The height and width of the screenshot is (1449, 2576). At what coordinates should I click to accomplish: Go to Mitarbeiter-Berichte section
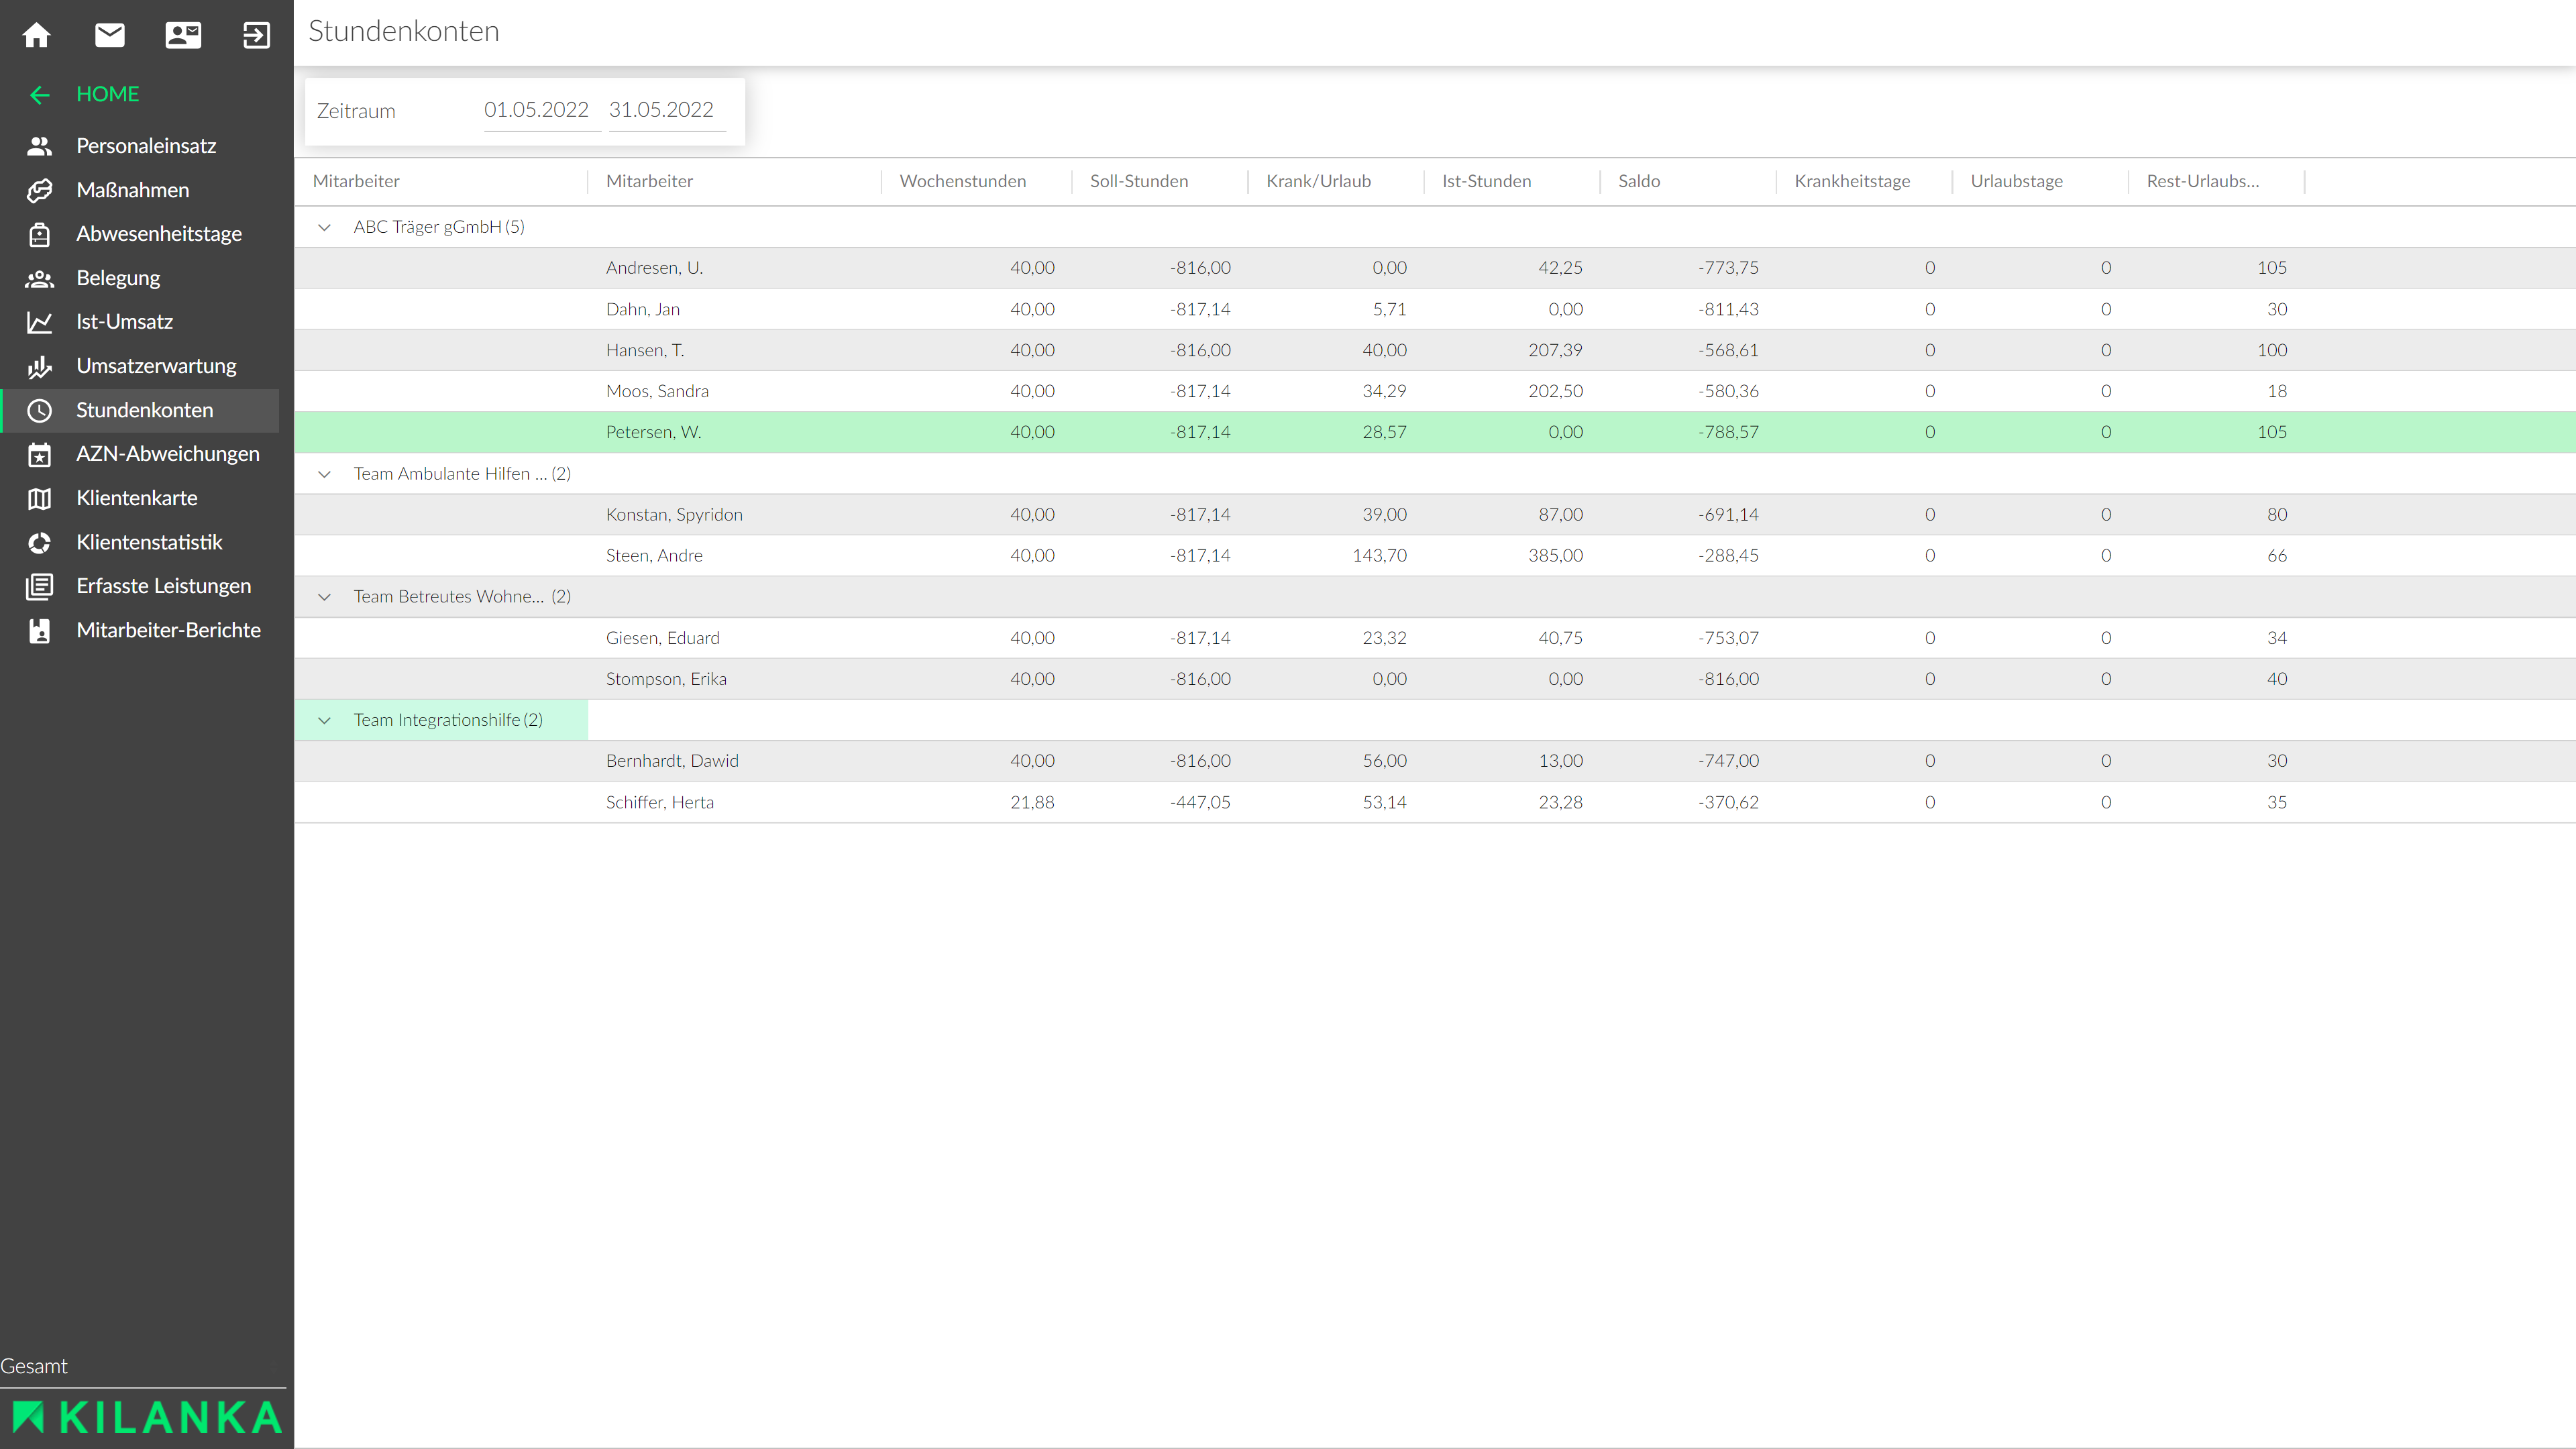(168, 630)
